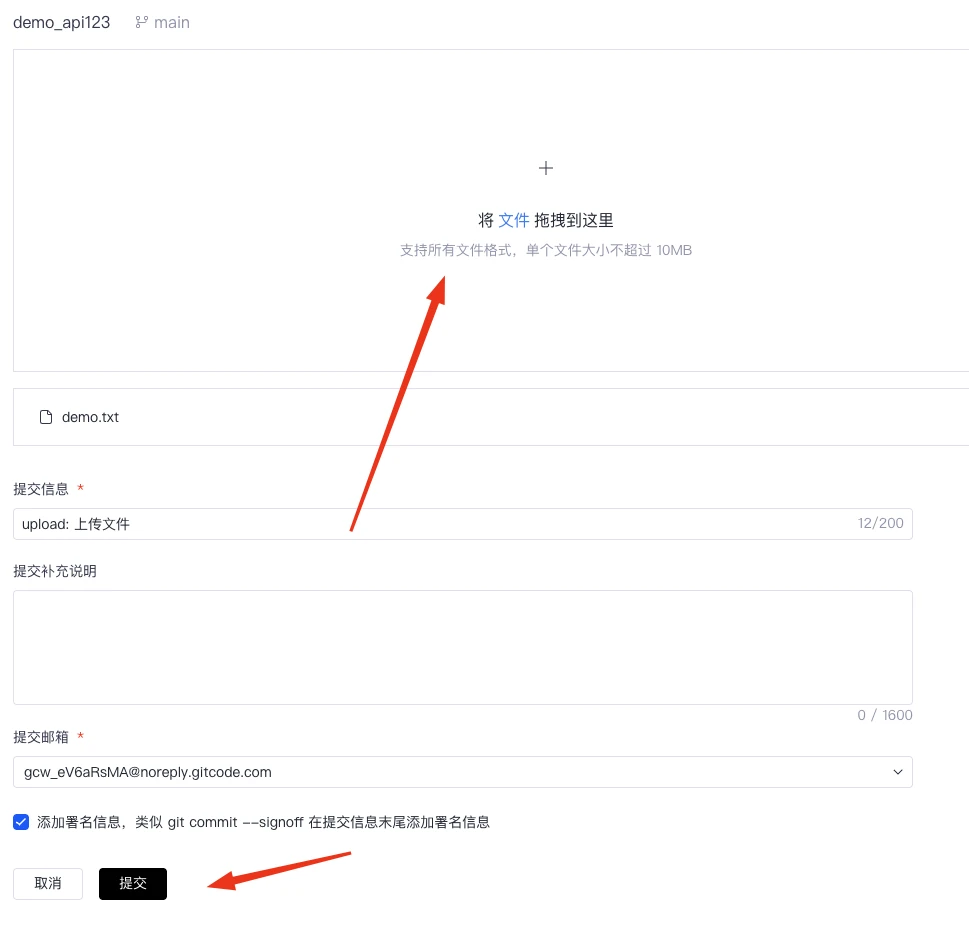Click the git branch icon
The image size is (969, 930).
click(141, 22)
